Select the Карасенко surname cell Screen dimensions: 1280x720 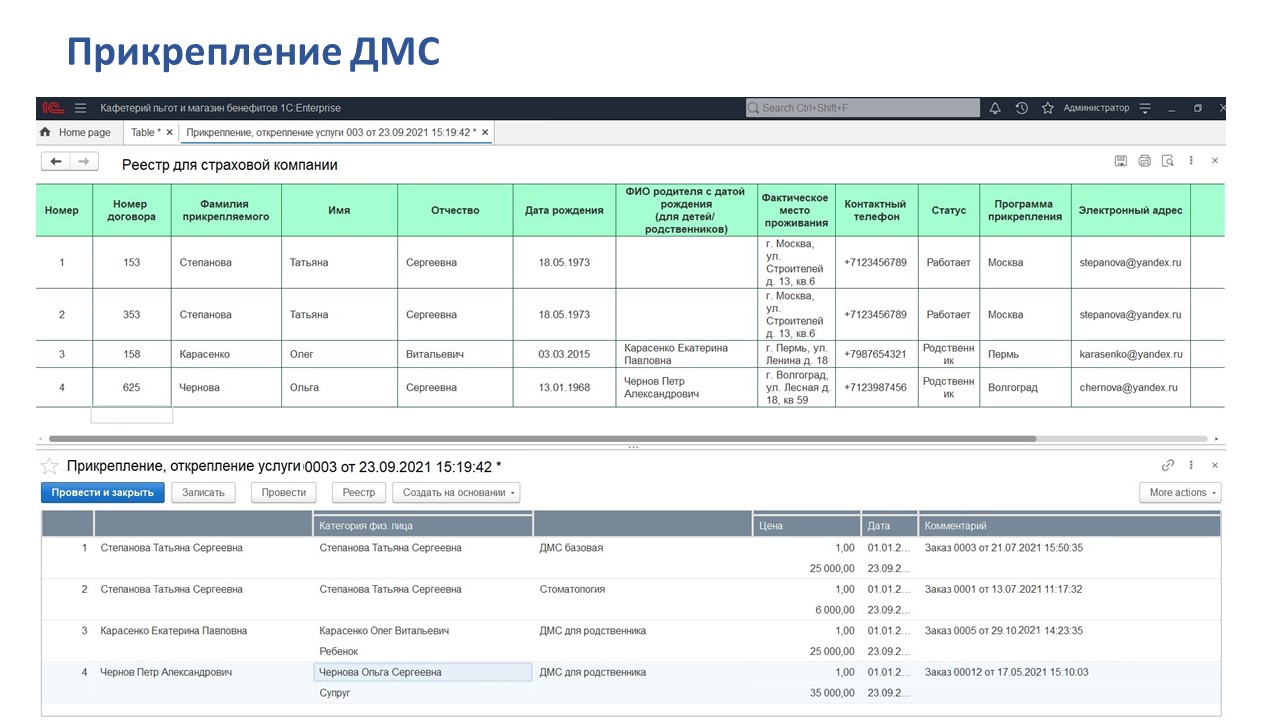pos(225,354)
